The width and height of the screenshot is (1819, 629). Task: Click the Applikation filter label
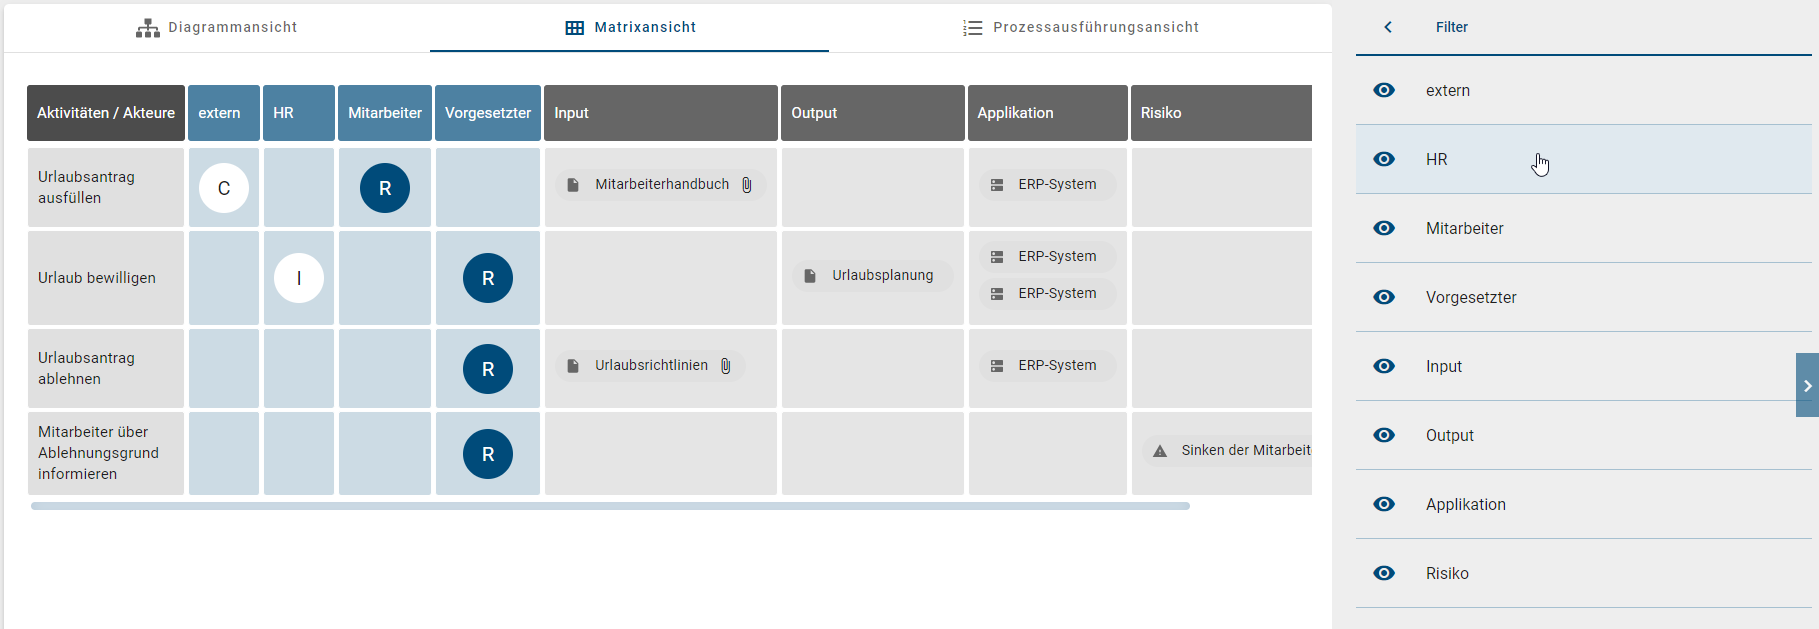(1466, 504)
